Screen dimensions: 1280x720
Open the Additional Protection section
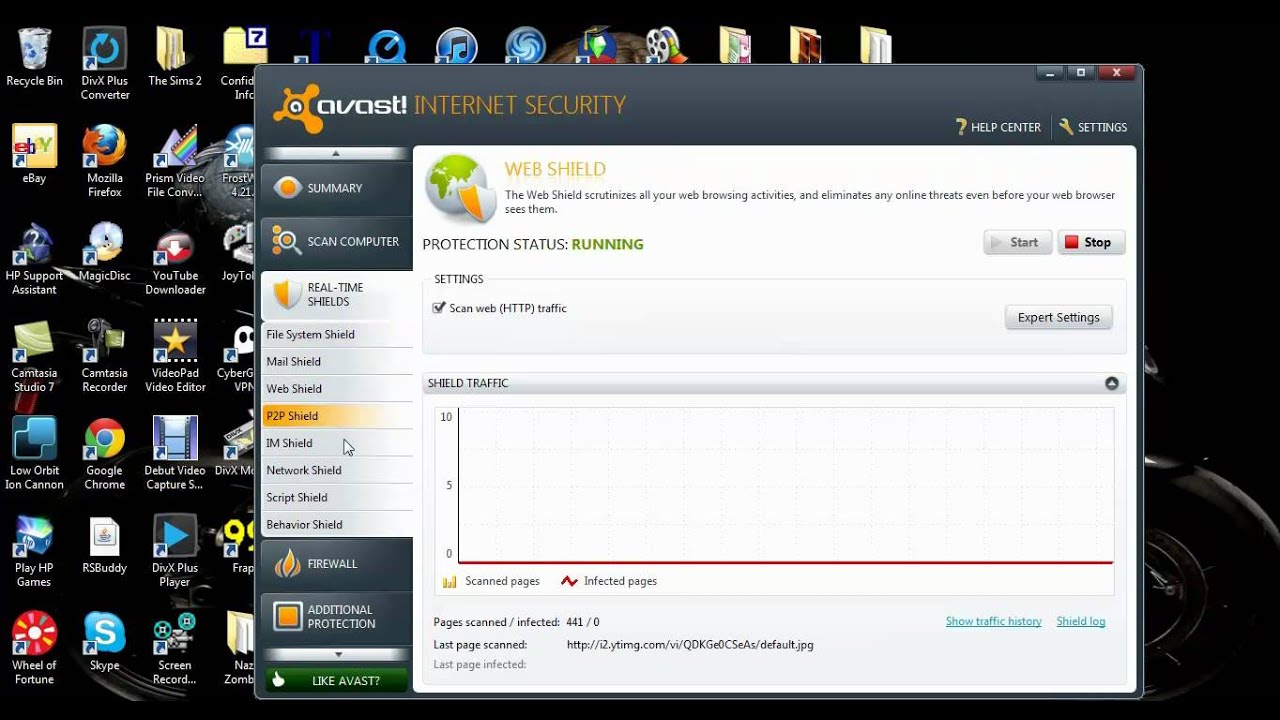tap(336, 616)
